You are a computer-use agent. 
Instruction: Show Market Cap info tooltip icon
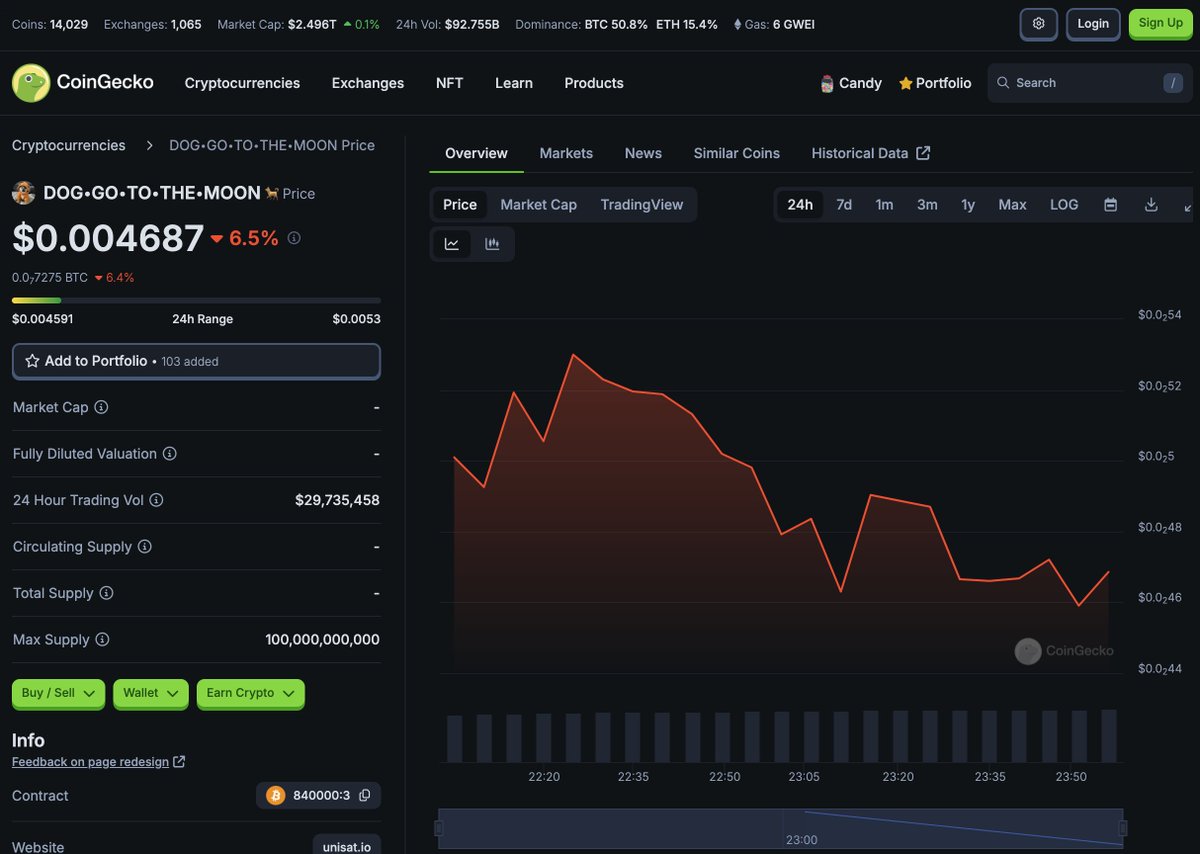(x=101, y=407)
